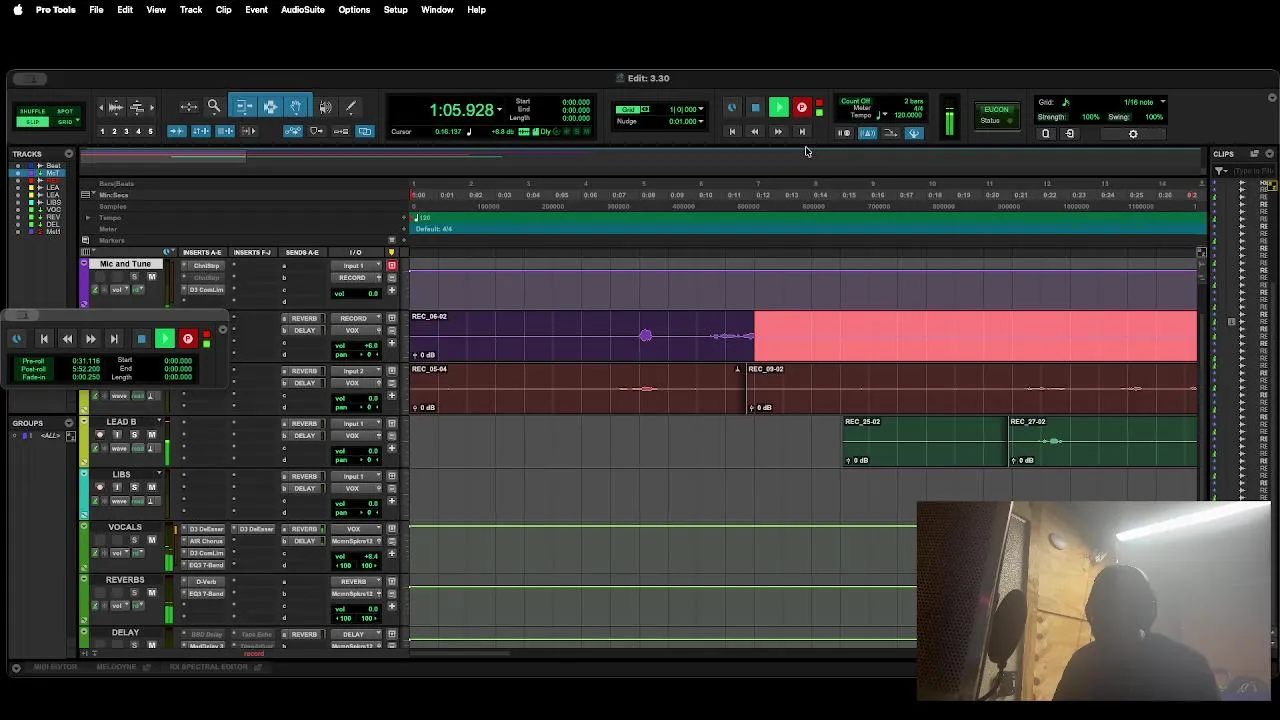This screenshot has width=1280, height=720.
Task: Select the REC_09-02 clip
Action: click(x=972, y=388)
